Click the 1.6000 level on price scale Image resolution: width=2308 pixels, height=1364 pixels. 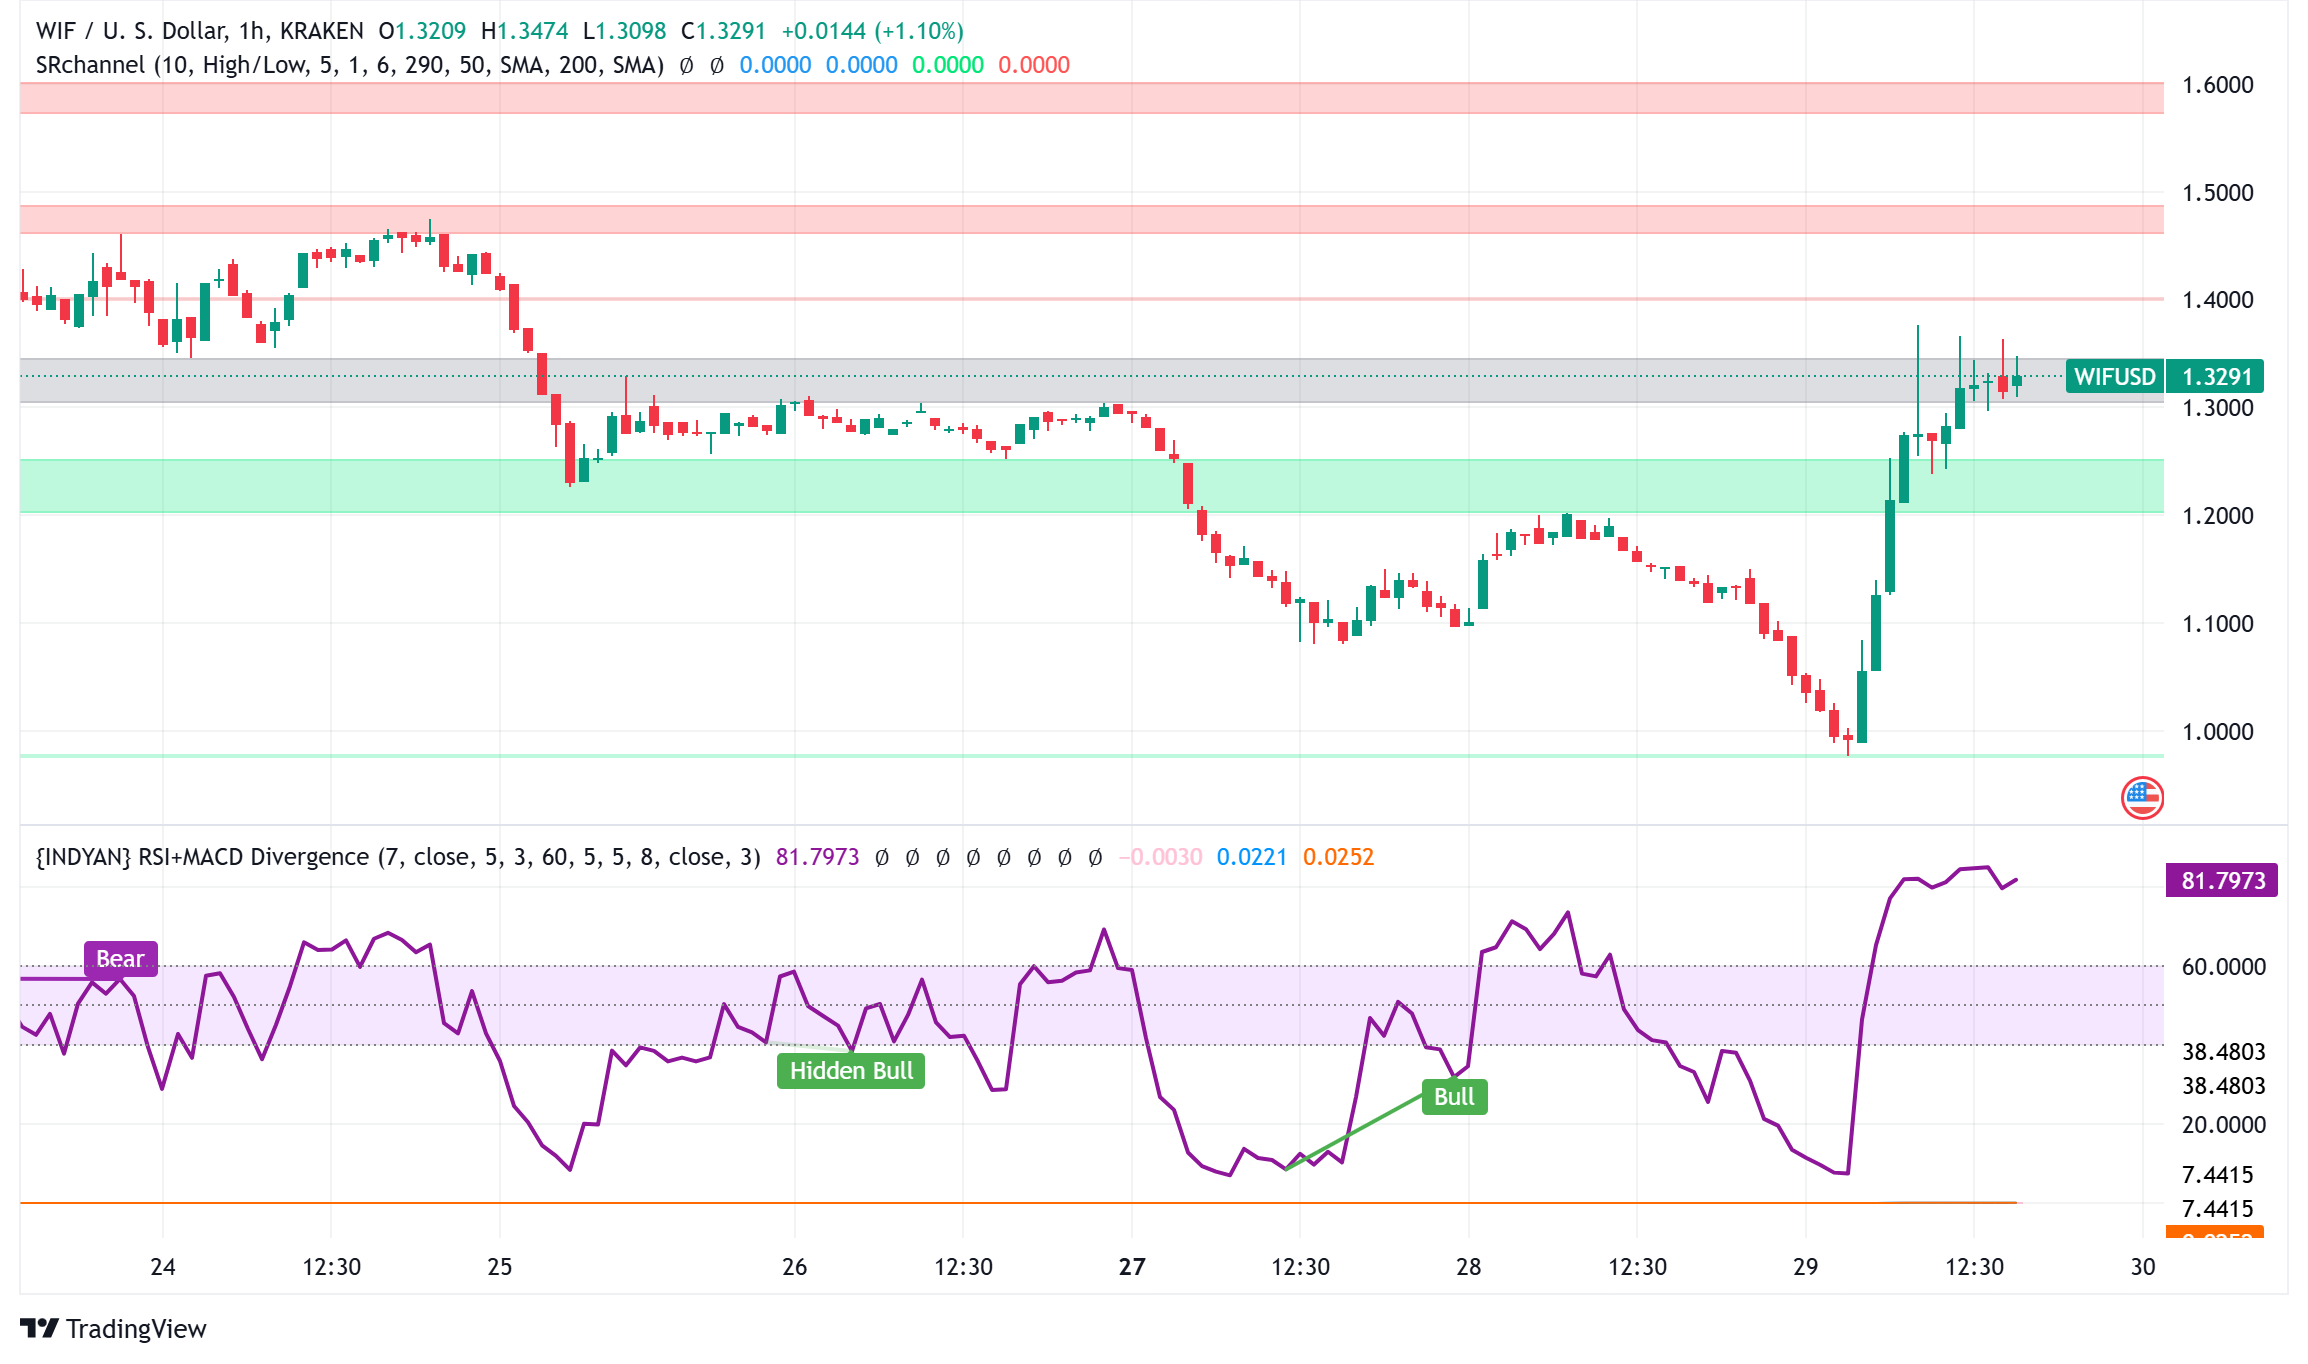click(2217, 85)
